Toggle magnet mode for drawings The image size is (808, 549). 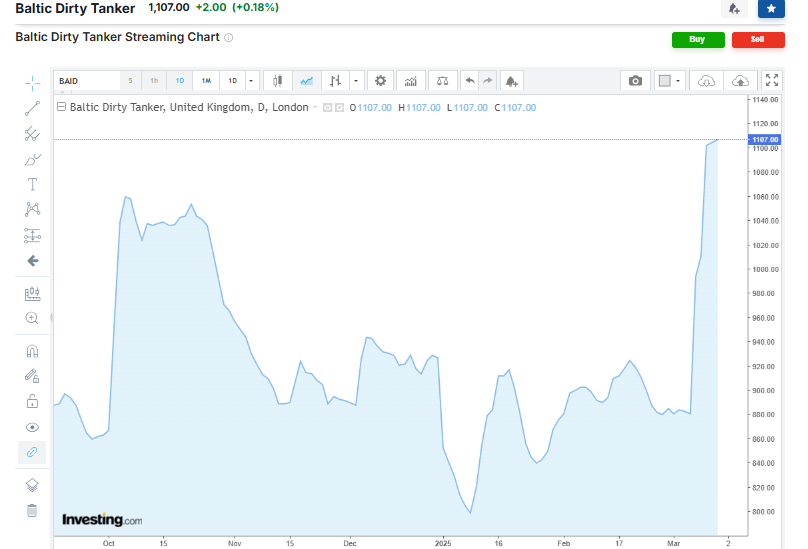click(32, 351)
